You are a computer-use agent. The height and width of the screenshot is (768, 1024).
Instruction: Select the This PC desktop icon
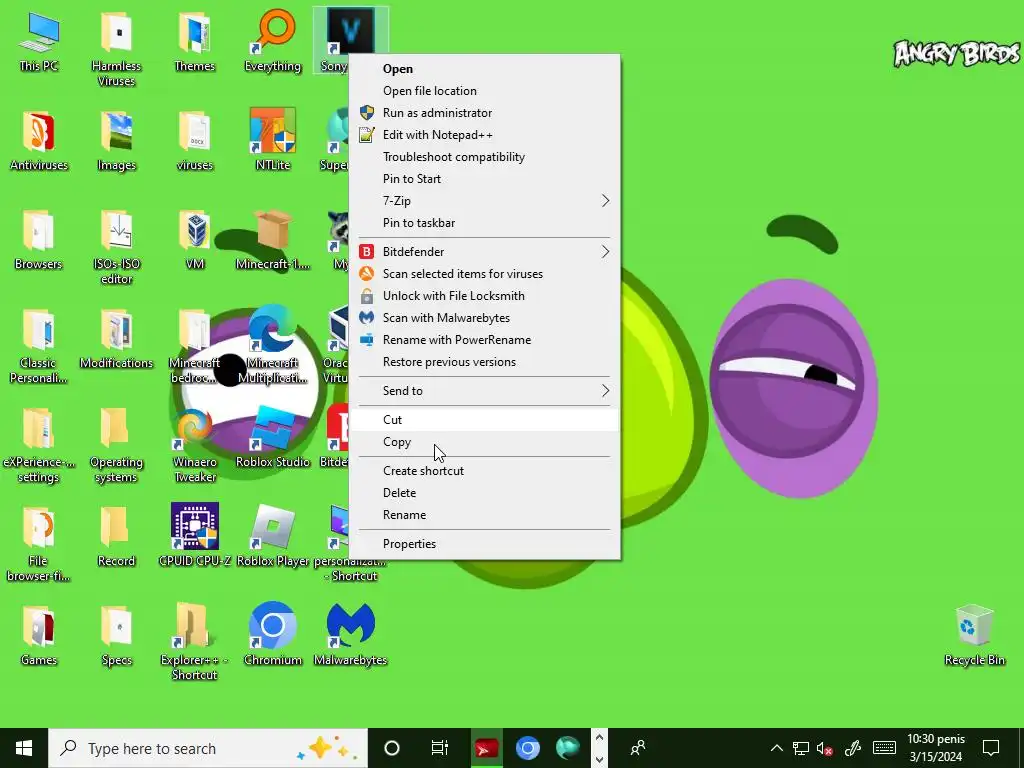pyautogui.click(x=39, y=39)
